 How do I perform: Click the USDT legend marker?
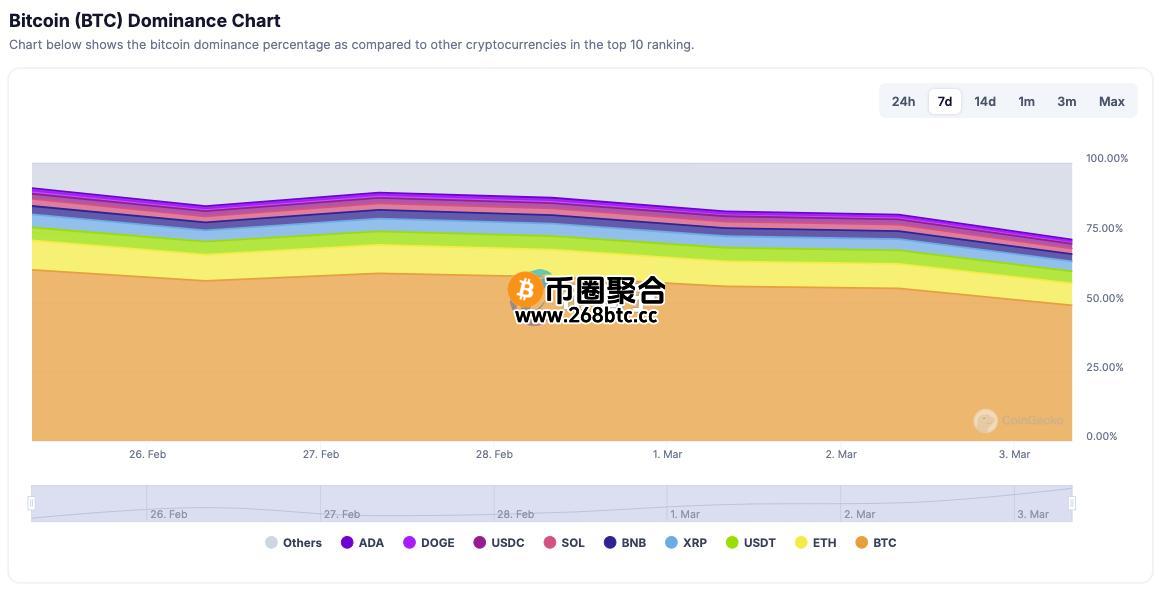click(x=732, y=543)
